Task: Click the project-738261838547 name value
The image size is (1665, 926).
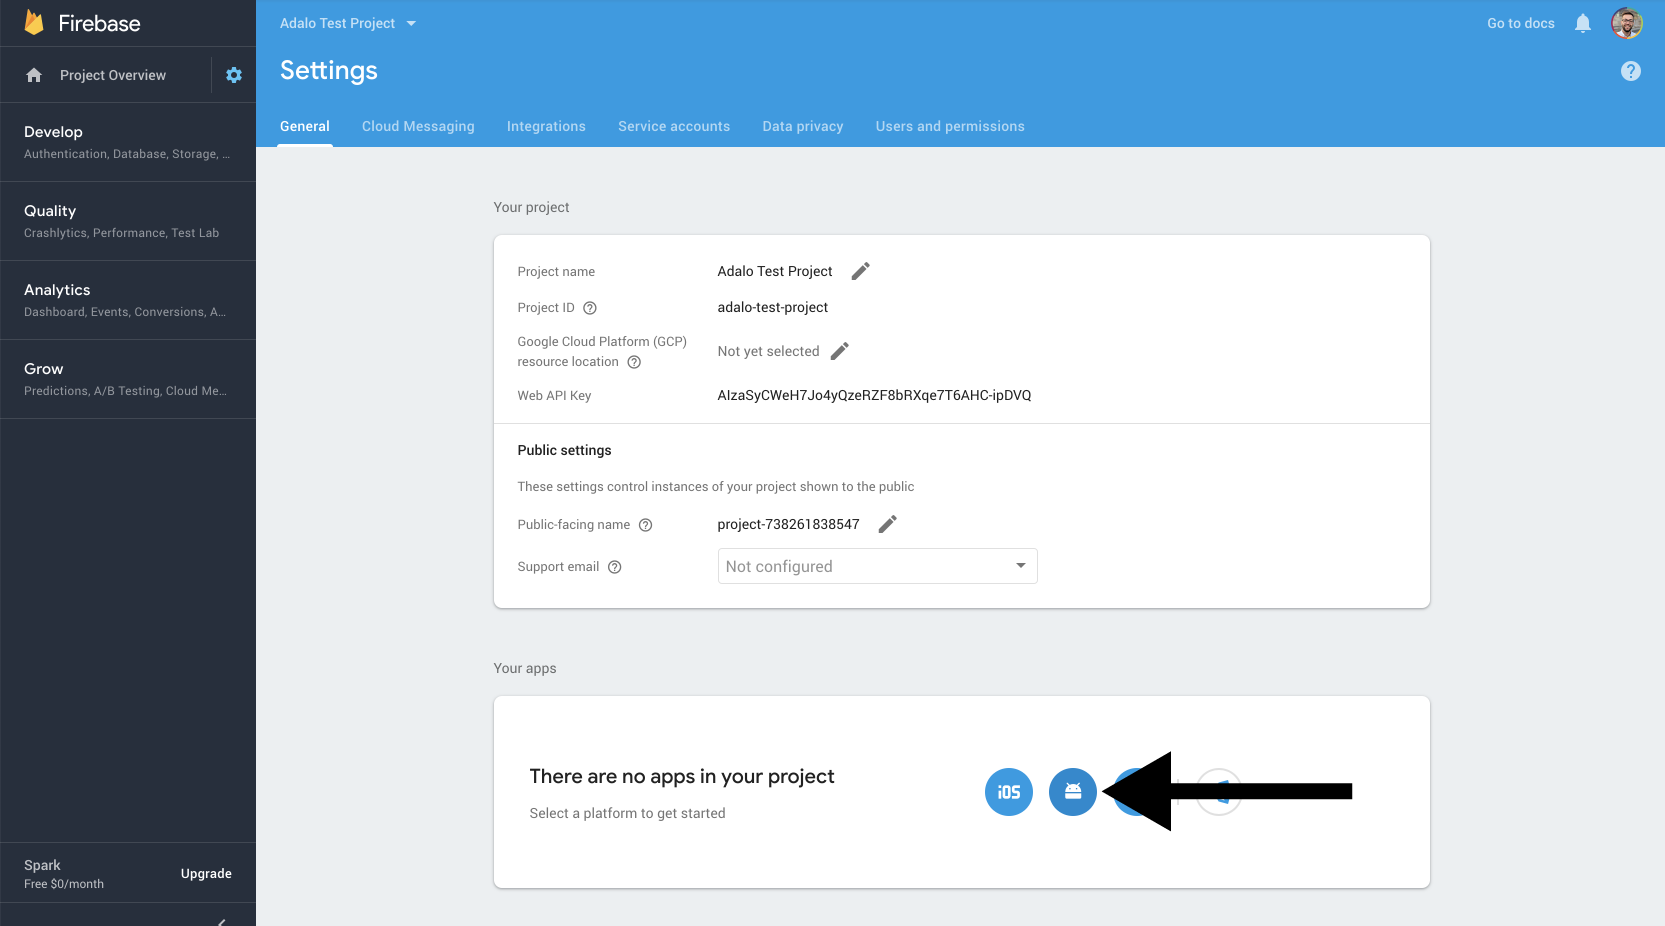Action: 788,524
